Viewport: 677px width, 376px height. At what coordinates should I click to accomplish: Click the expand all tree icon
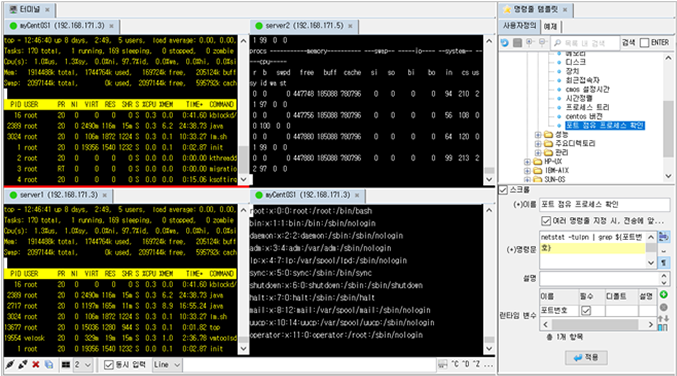pyautogui.click(x=530, y=42)
